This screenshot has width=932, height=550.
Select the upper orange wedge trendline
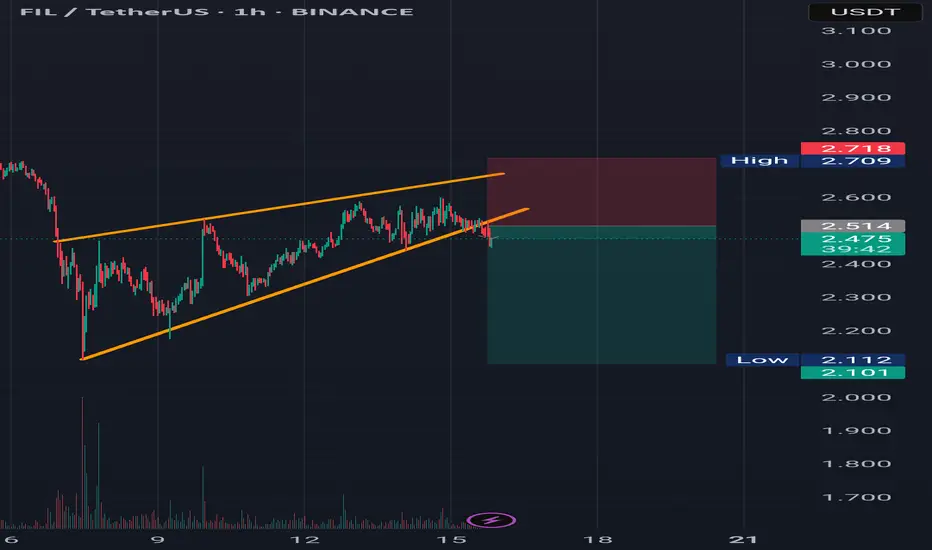click(279, 208)
